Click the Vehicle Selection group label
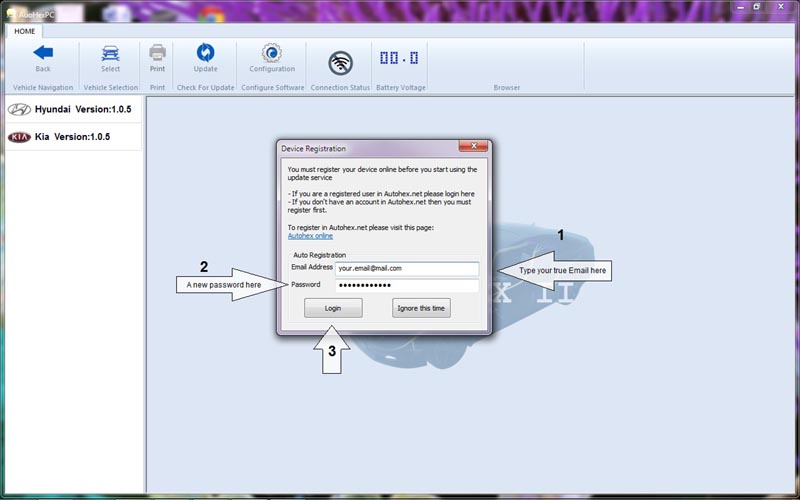Screen dimensions: 800x500 (111, 88)
